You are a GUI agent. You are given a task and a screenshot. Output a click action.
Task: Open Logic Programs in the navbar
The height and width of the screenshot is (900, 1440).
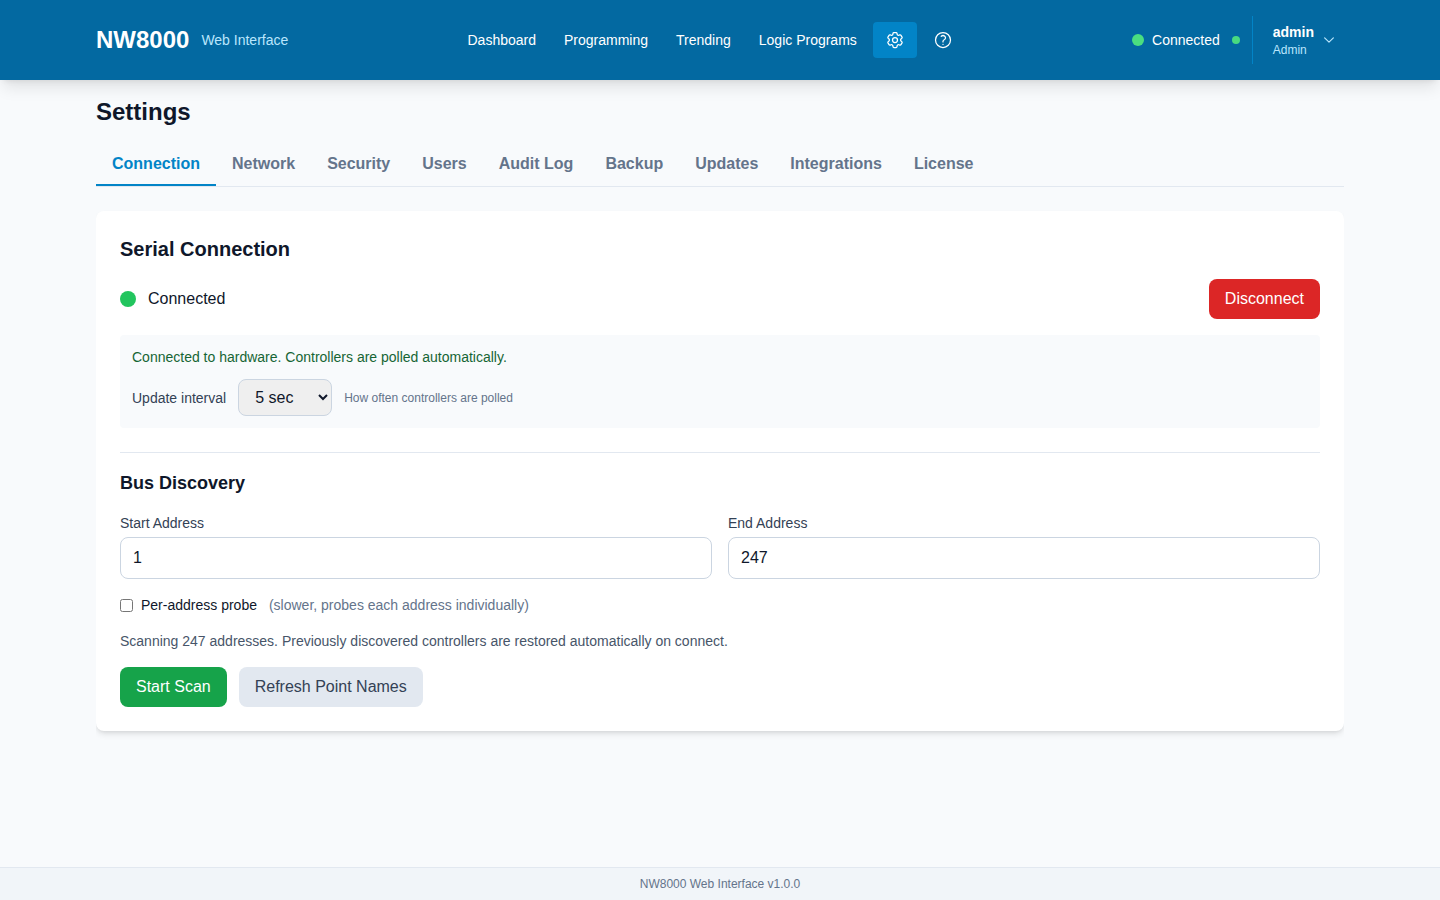pyautogui.click(x=808, y=40)
